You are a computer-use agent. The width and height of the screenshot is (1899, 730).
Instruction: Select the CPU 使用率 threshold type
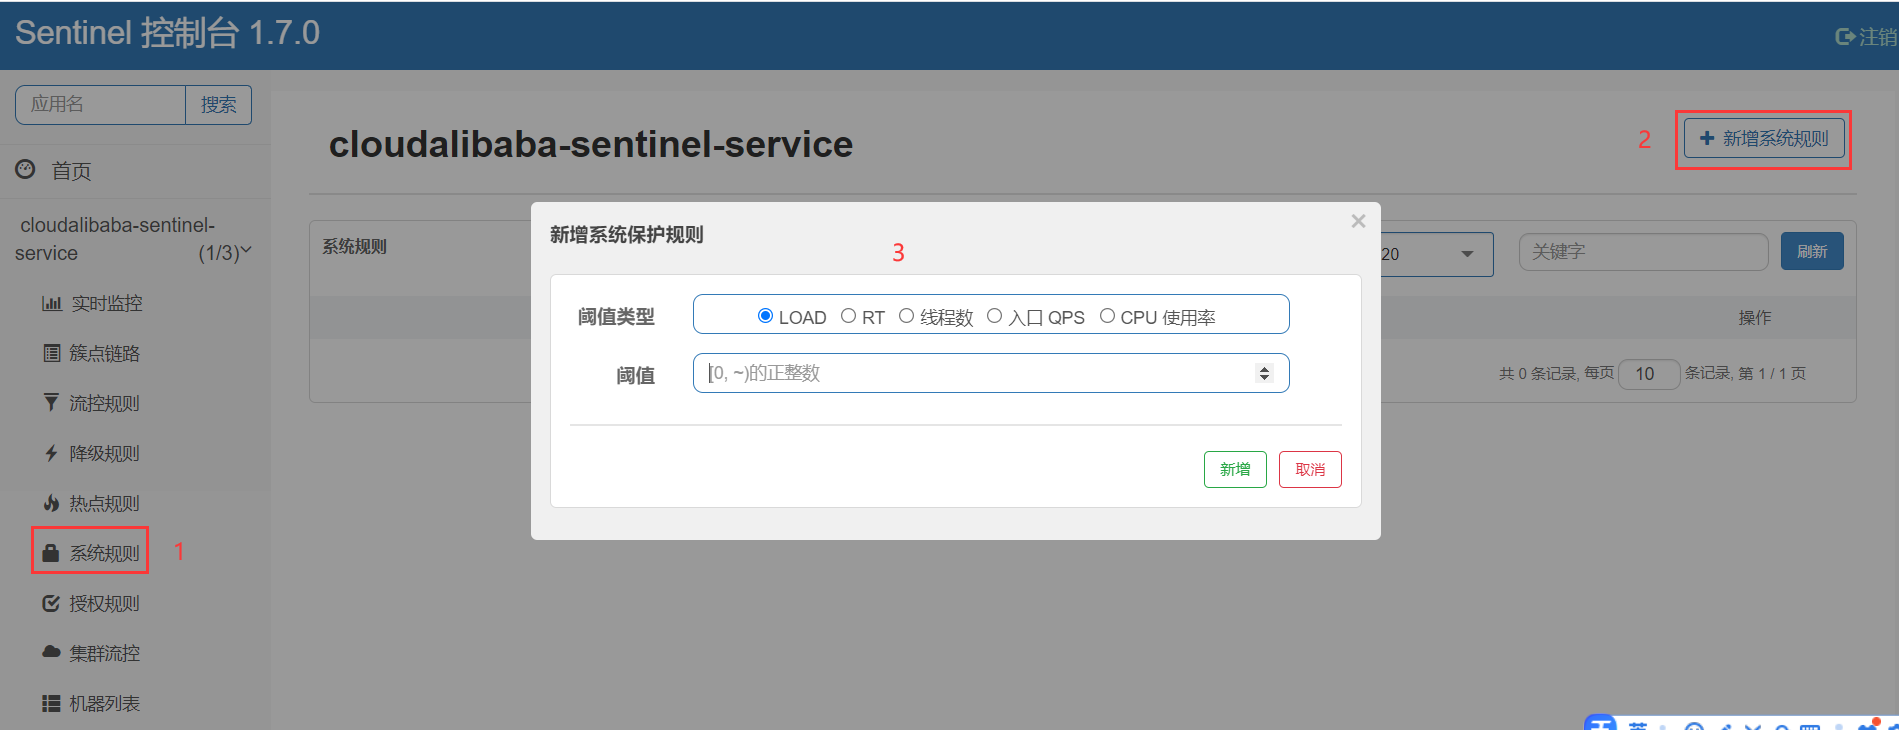[1107, 316]
